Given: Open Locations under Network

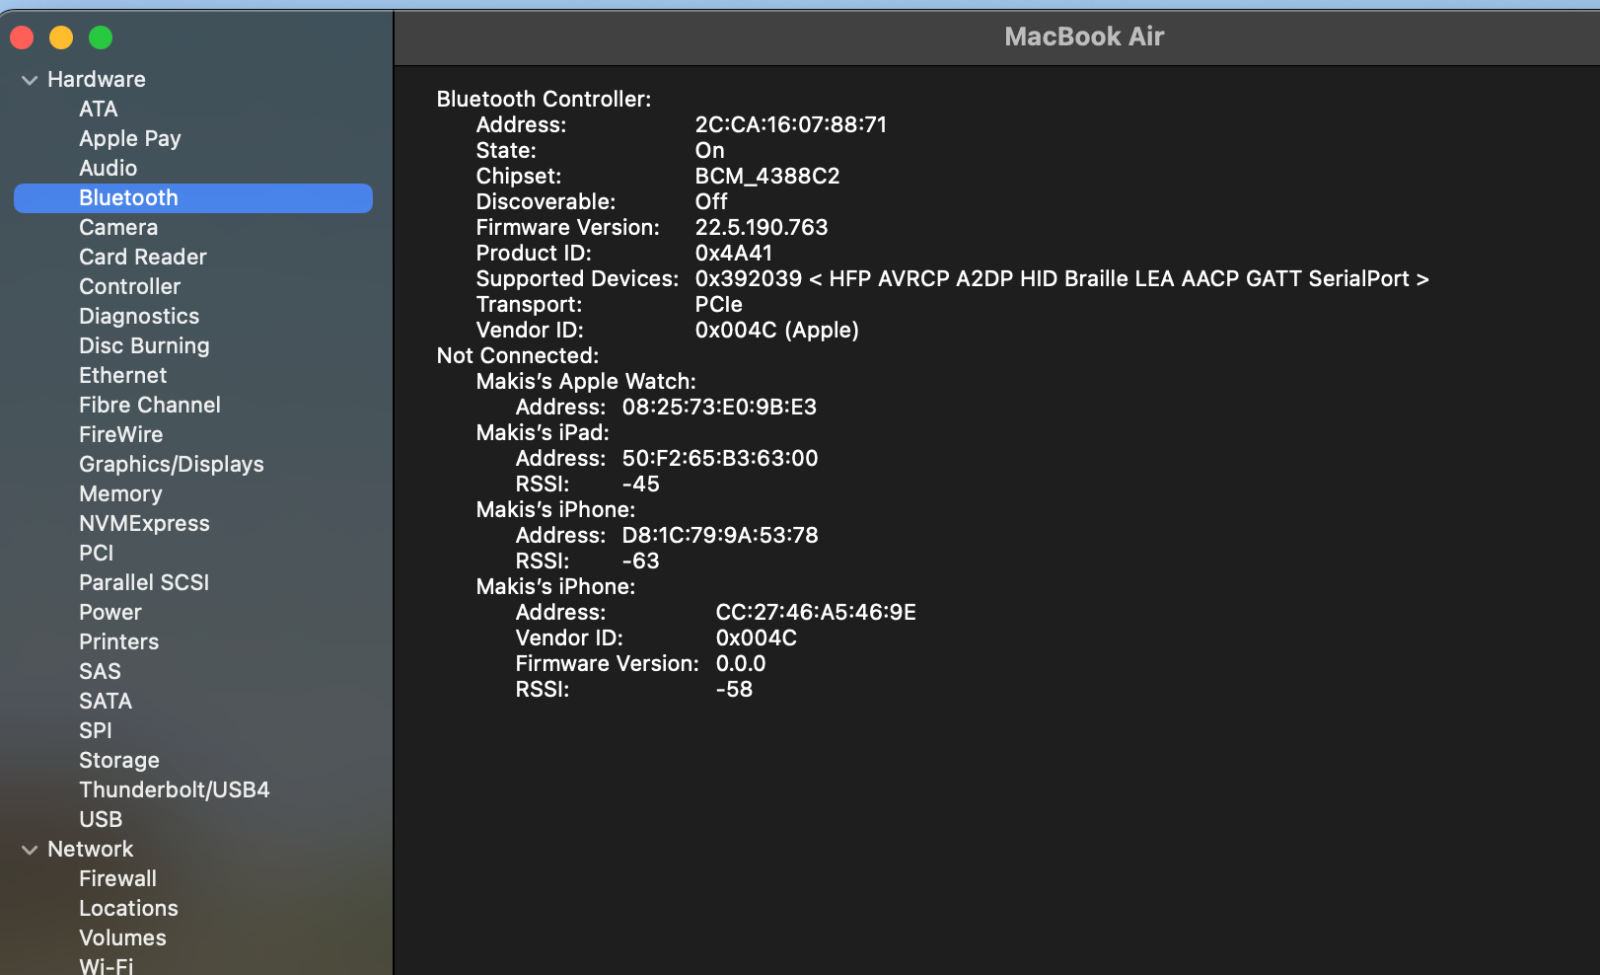Looking at the screenshot, I should coord(128,909).
